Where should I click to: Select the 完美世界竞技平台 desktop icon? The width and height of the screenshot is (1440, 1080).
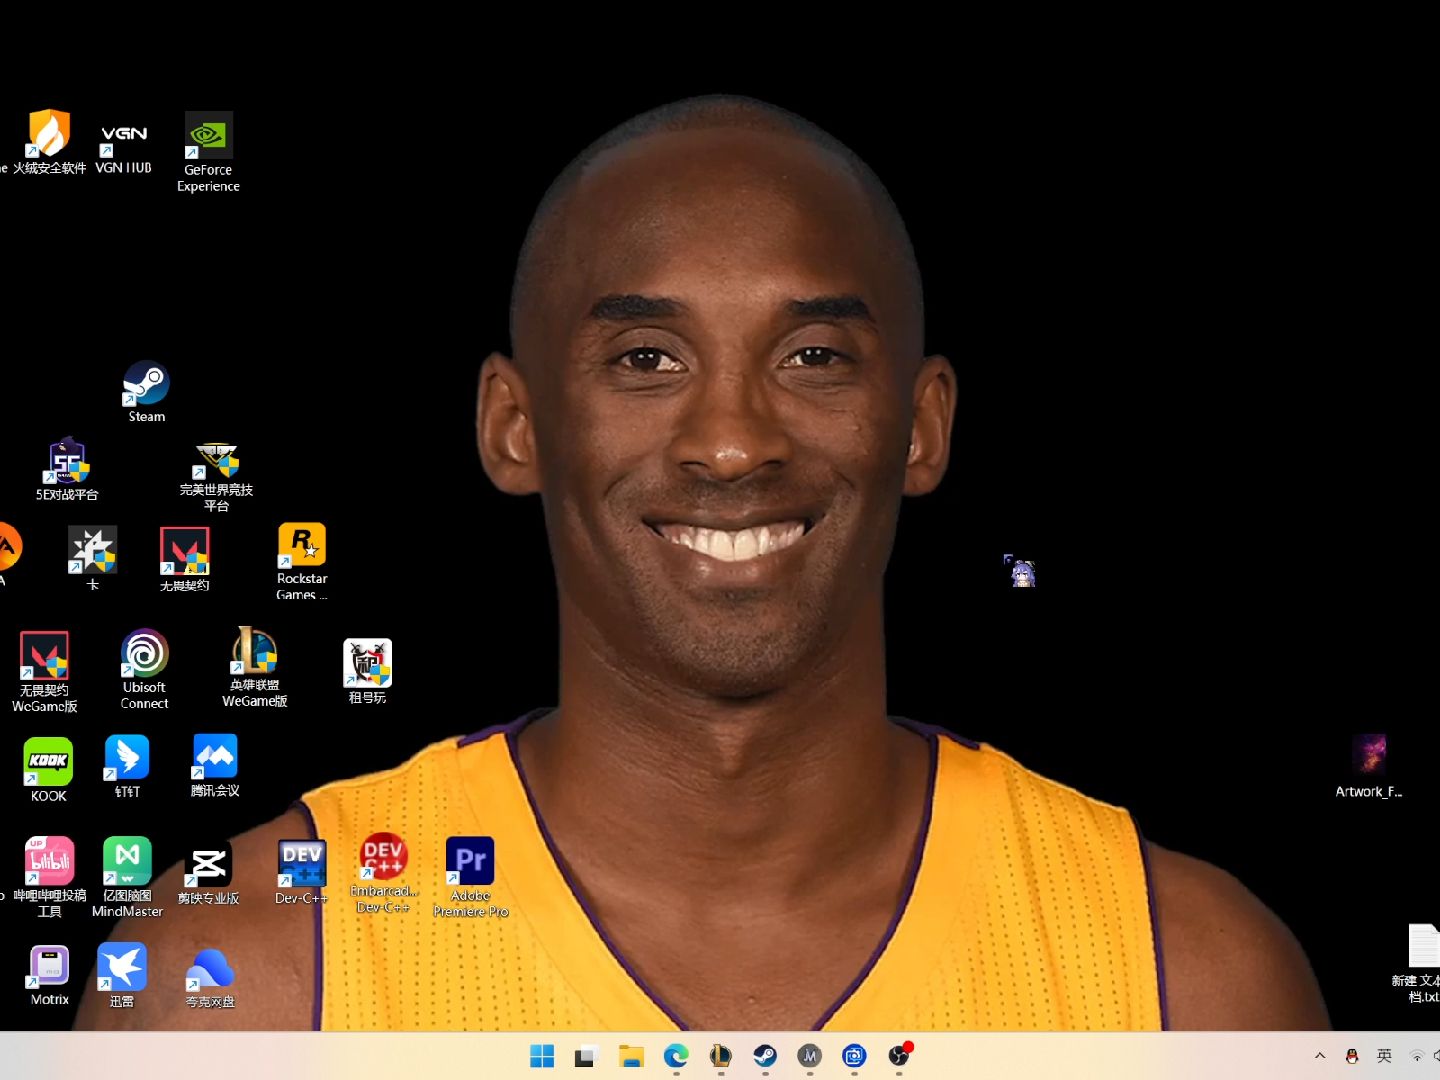[216, 477]
